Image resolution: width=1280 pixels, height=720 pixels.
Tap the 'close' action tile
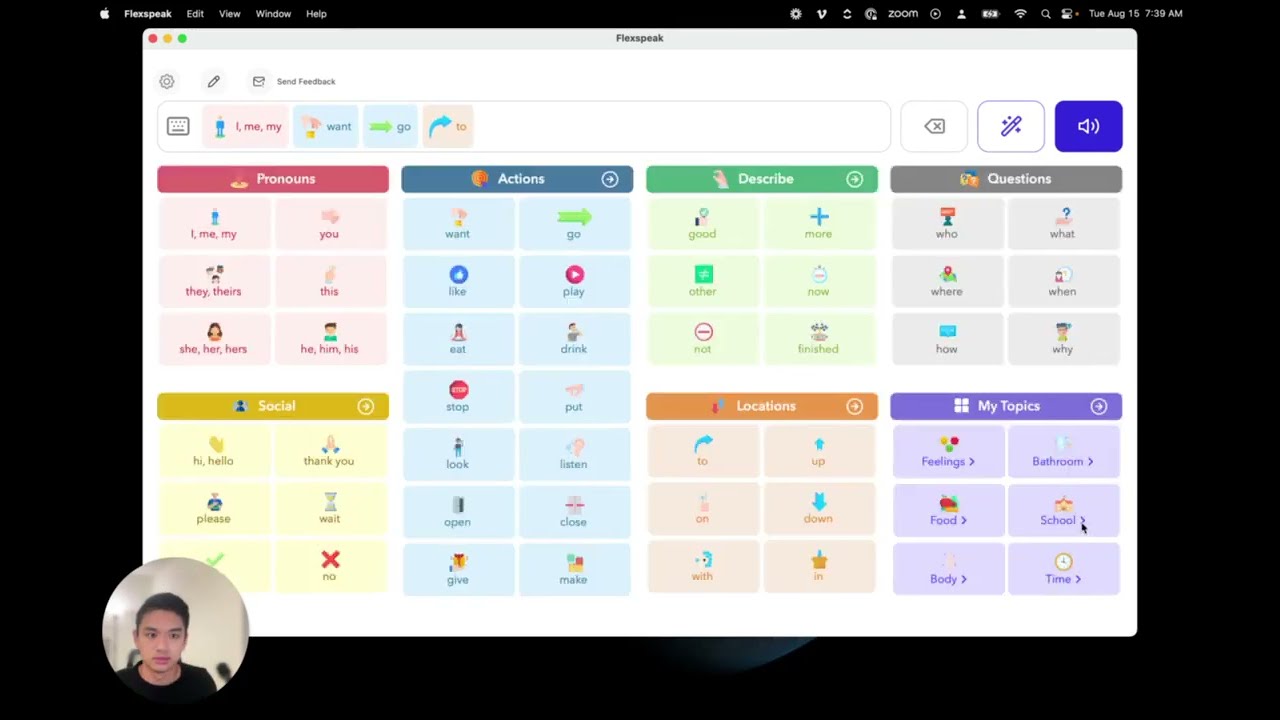click(573, 512)
